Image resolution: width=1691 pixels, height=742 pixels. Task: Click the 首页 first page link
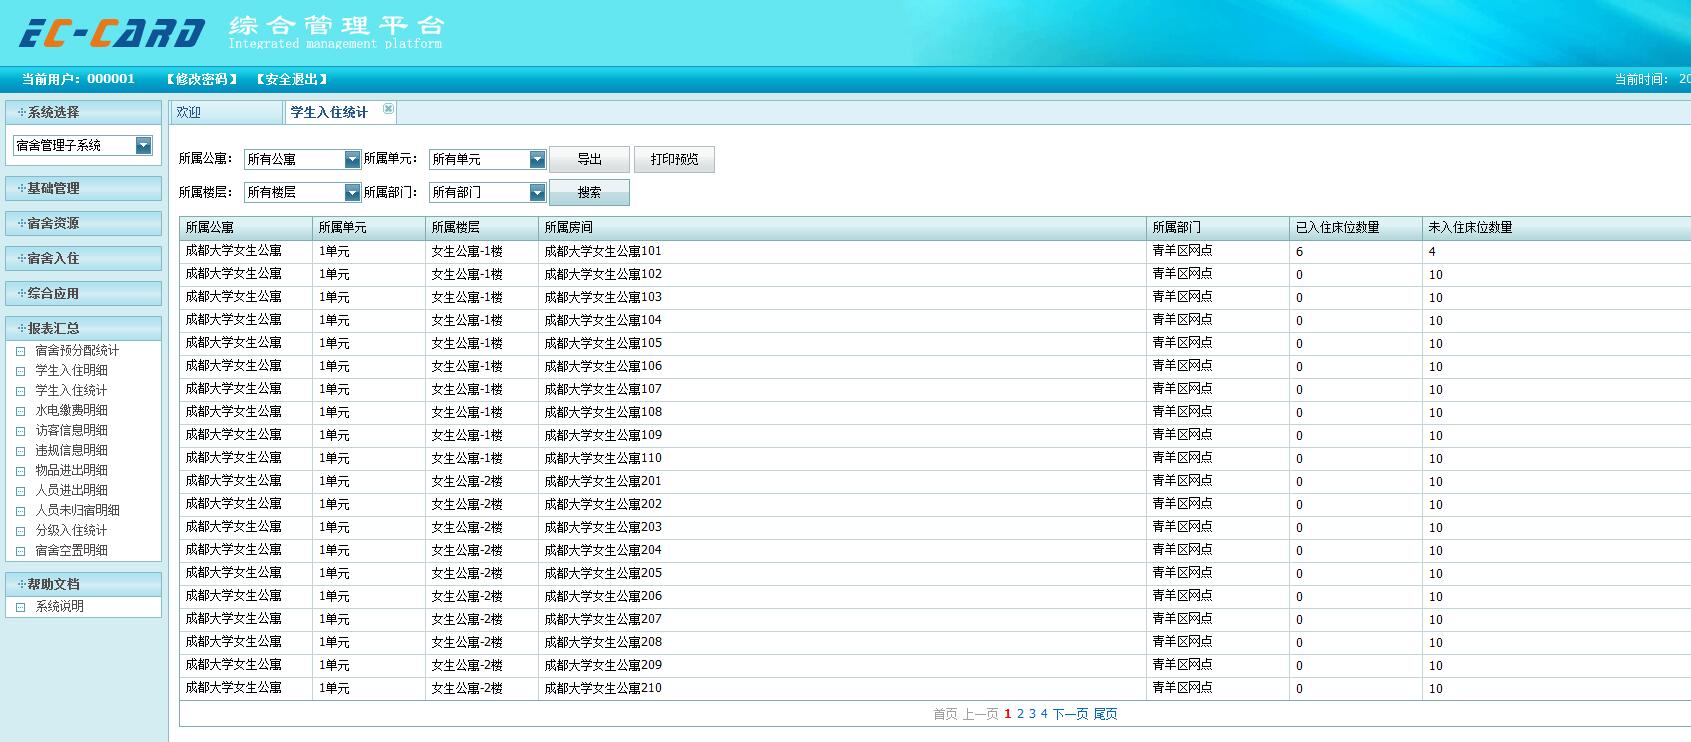pos(945,714)
